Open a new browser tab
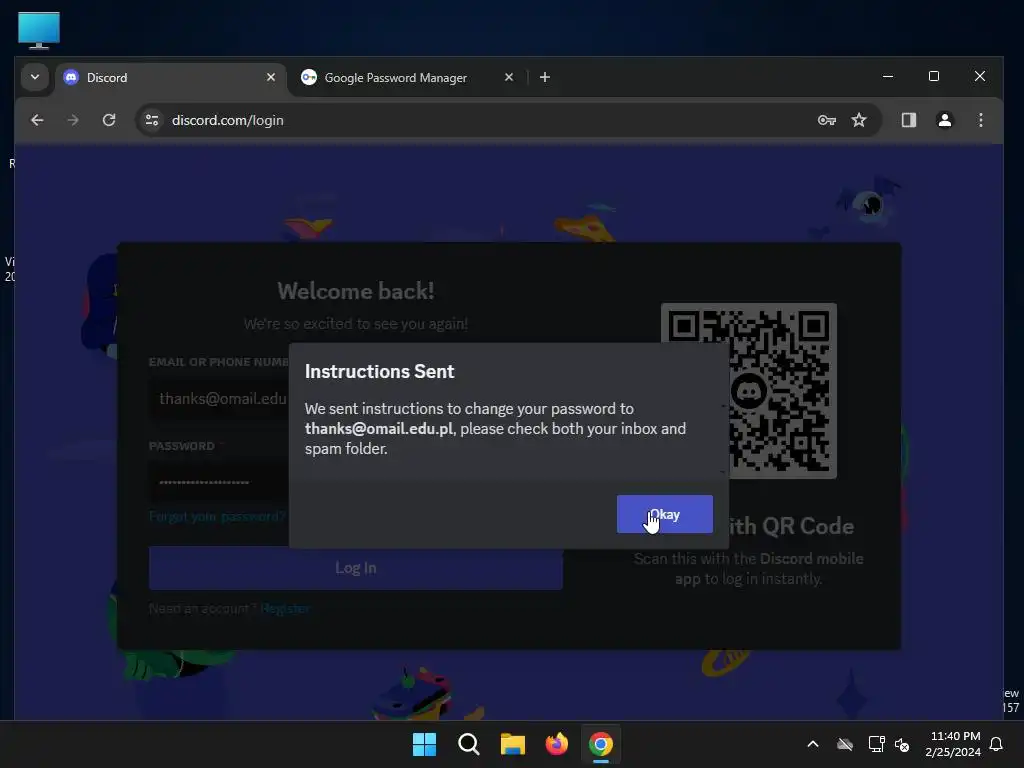This screenshot has width=1024, height=768. pyautogui.click(x=545, y=77)
